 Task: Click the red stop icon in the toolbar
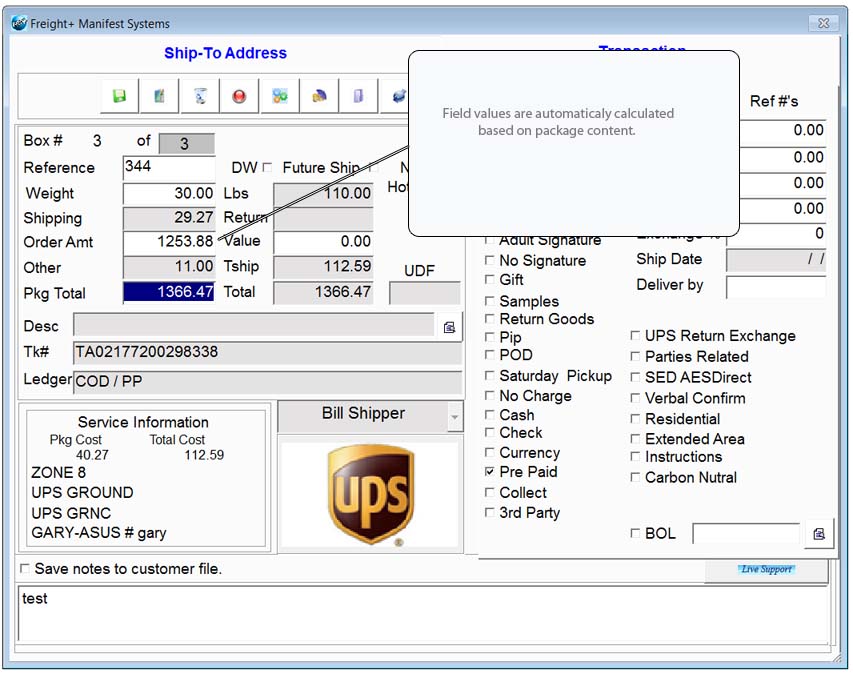pyautogui.click(x=240, y=97)
